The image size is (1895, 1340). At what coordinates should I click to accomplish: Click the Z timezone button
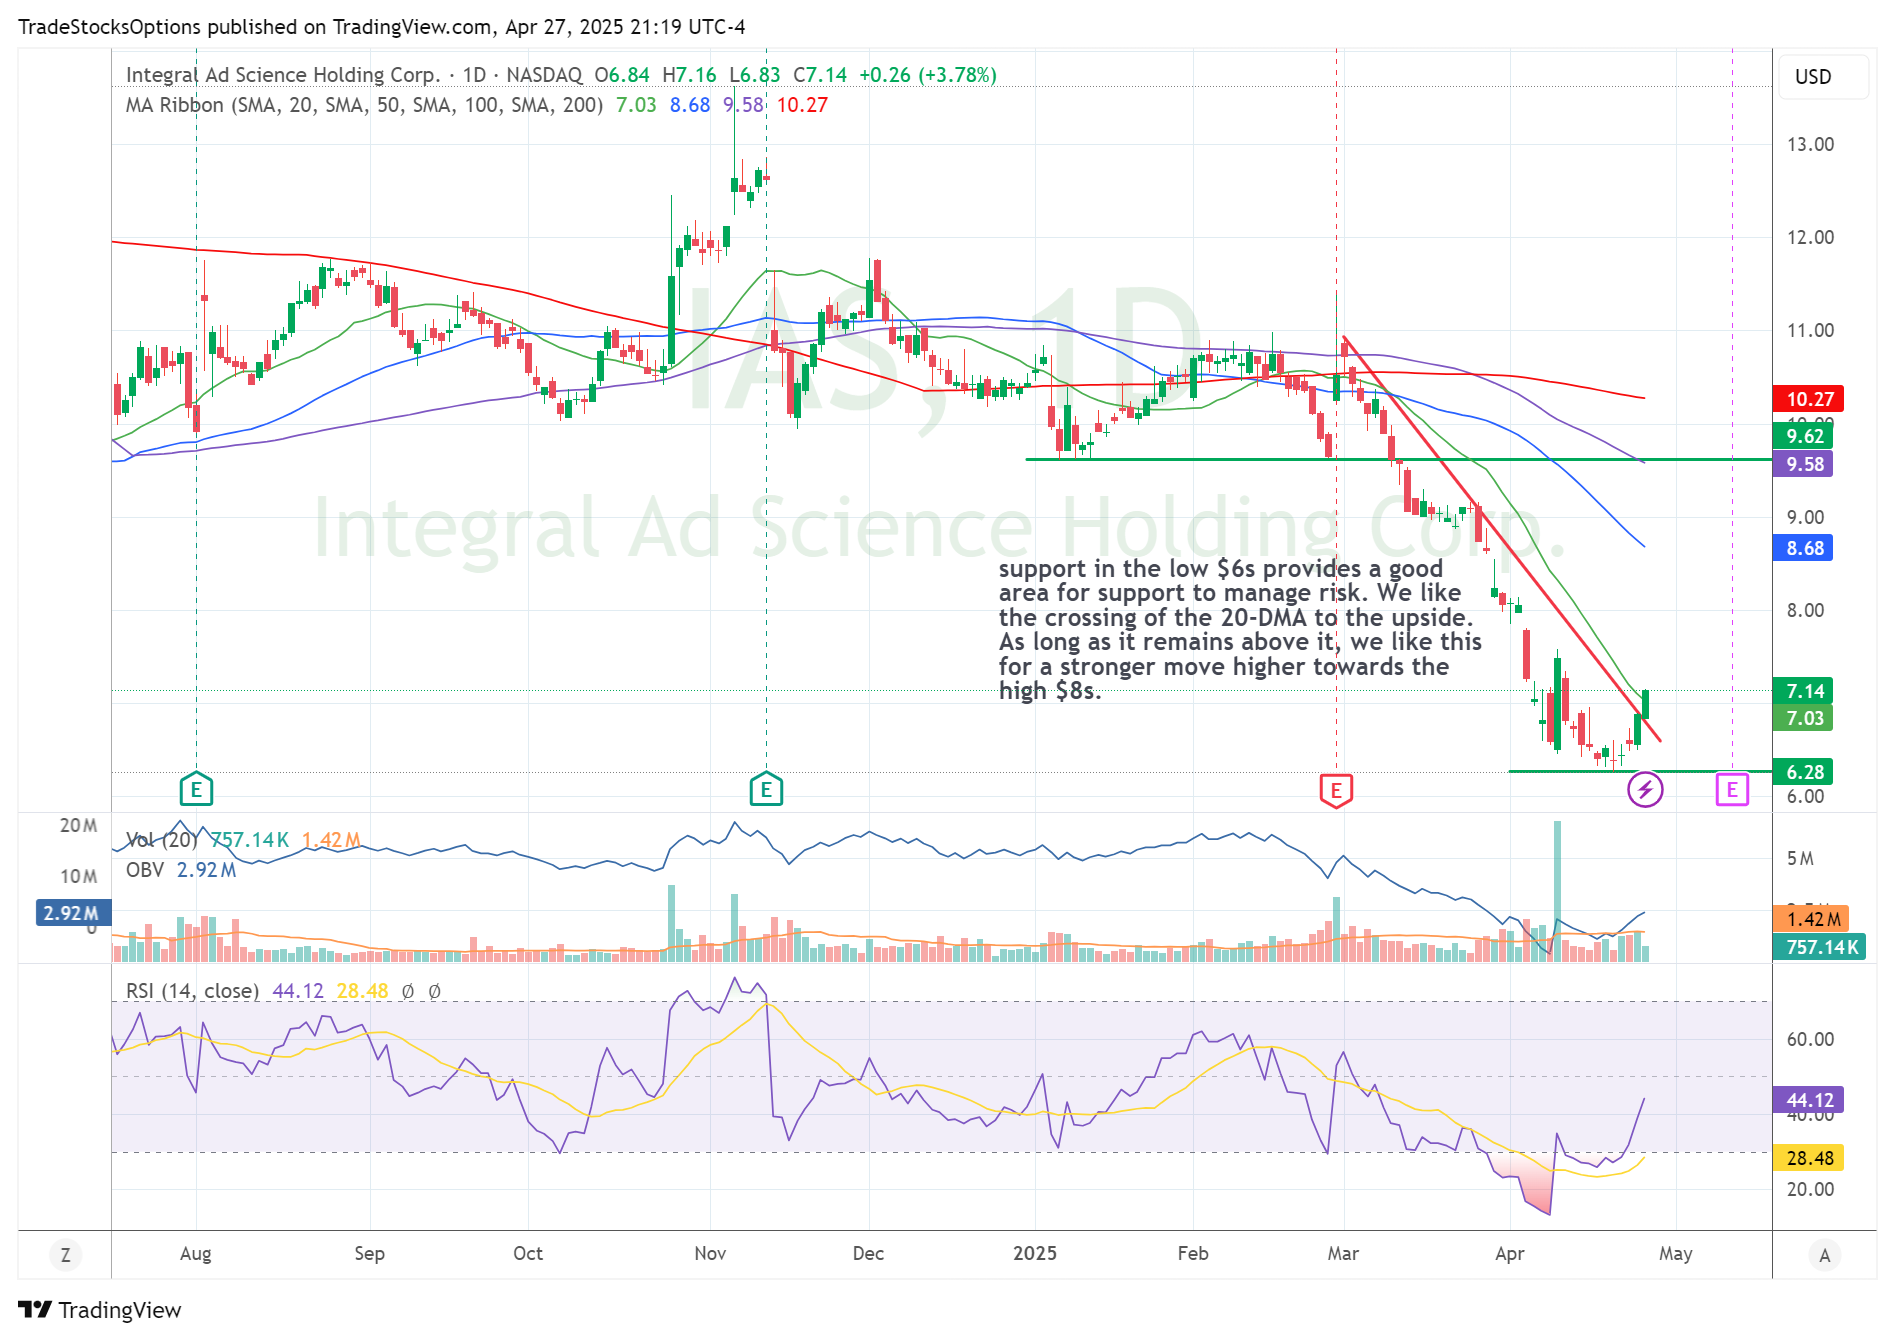pos(66,1255)
